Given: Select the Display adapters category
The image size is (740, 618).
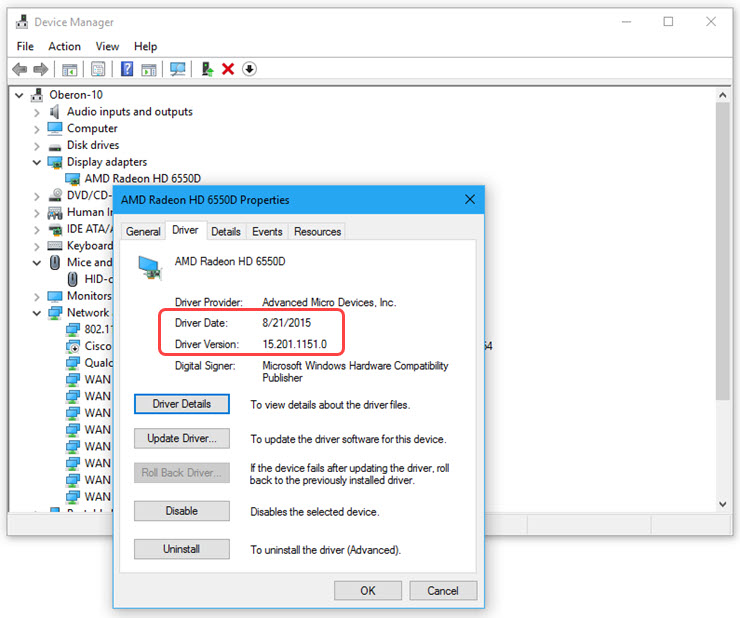Looking at the screenshot, I should coord(107,162).
